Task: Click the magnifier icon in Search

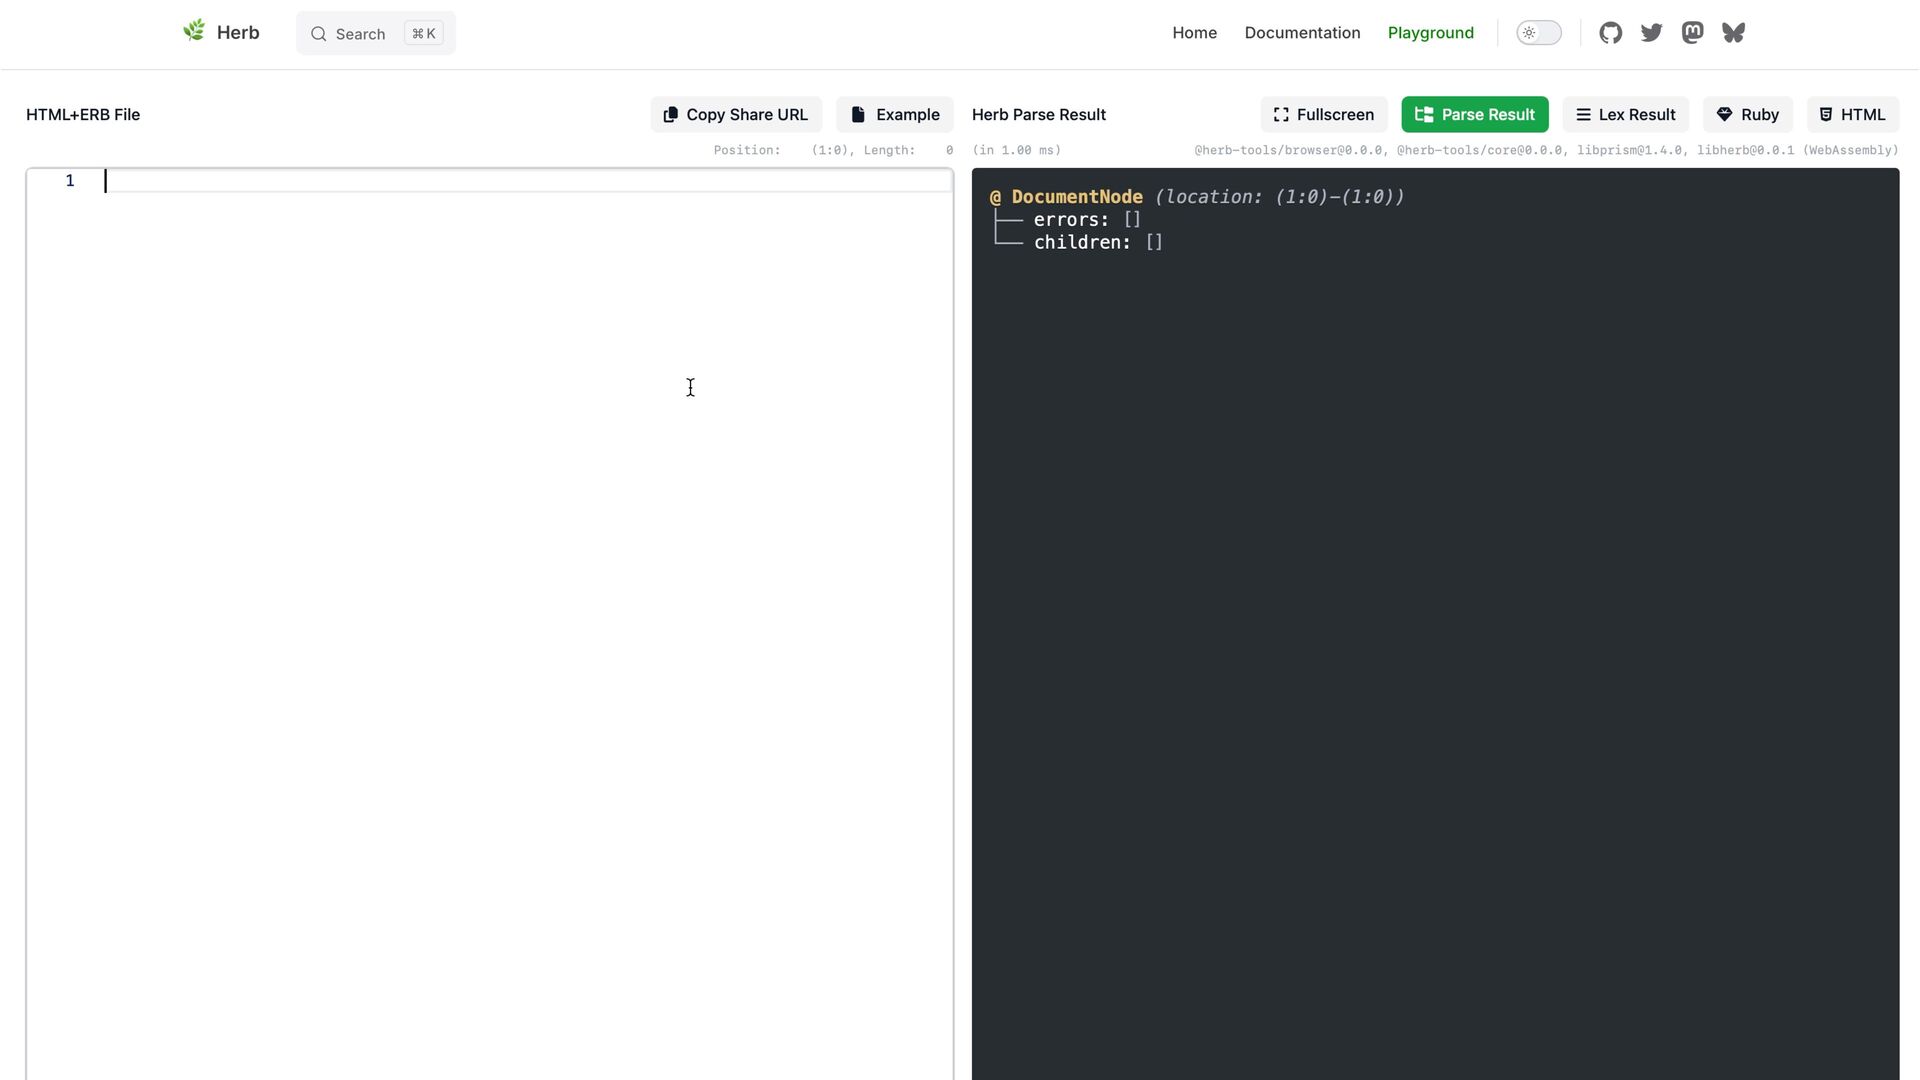Action: point(319,34)
